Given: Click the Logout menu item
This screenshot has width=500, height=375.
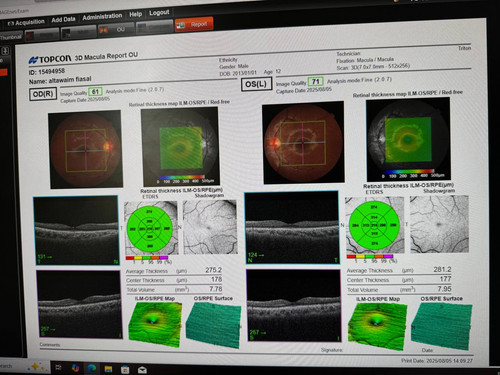Looking at the screenshot, I should (159, 13).
